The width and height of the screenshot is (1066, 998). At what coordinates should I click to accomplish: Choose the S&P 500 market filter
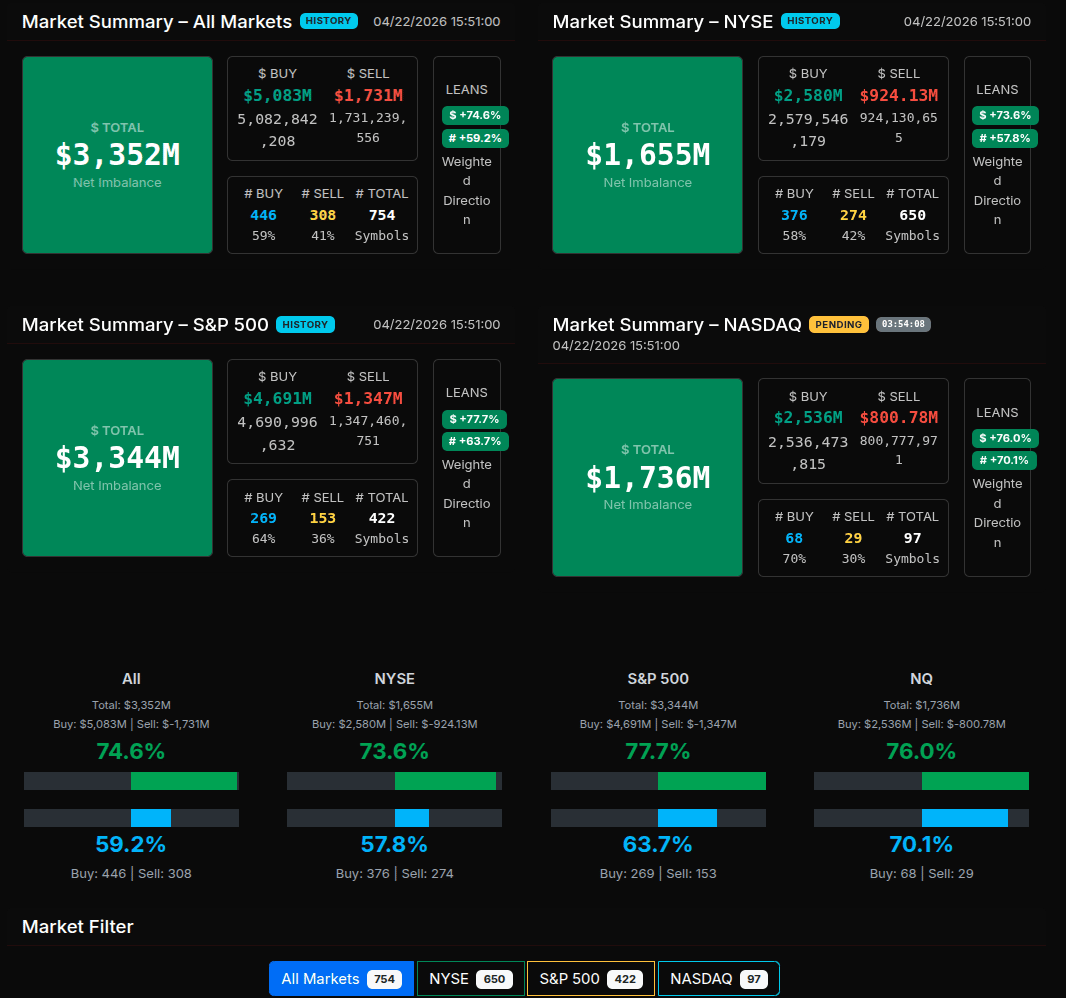click(590, 979)
